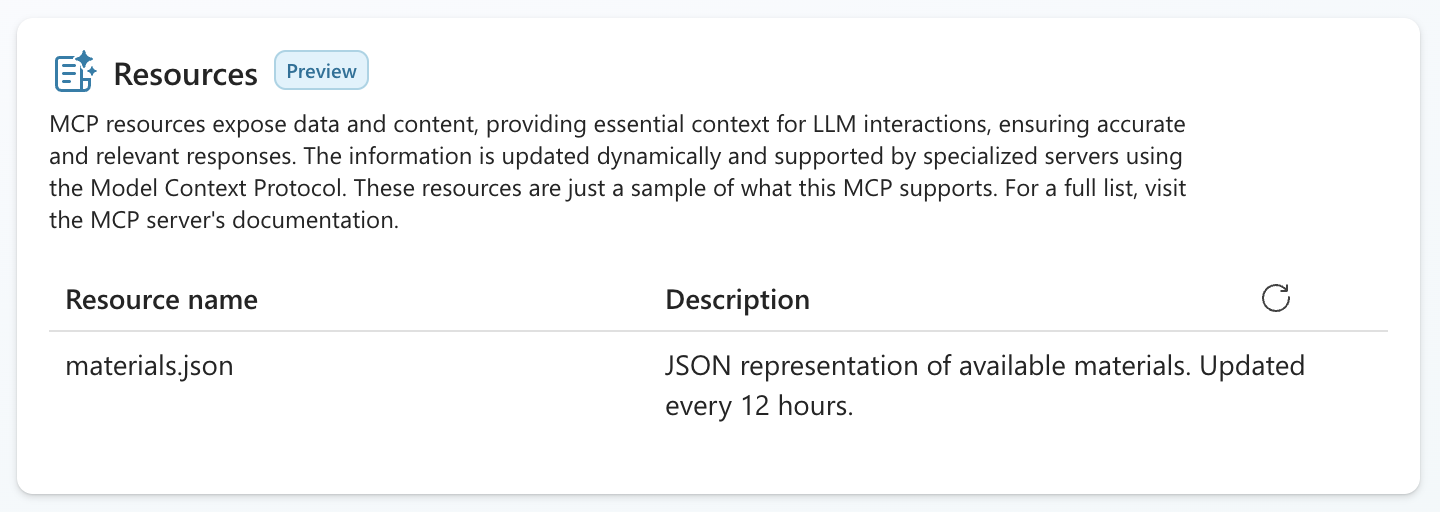Click the Resources sparkle document icon
Image resolution: width=1440 pixels, height=512 pixels.
(74, 72)
